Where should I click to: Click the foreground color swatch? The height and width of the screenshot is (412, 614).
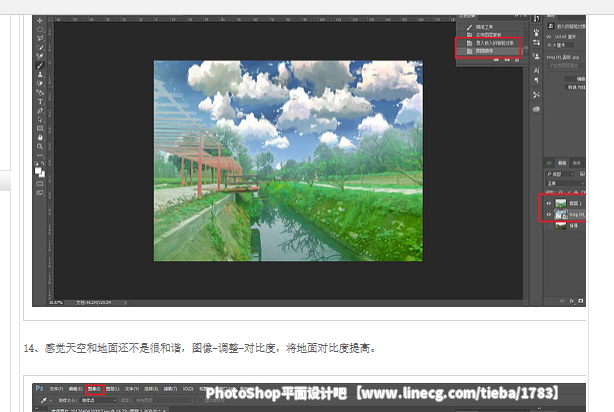[38, 170]
